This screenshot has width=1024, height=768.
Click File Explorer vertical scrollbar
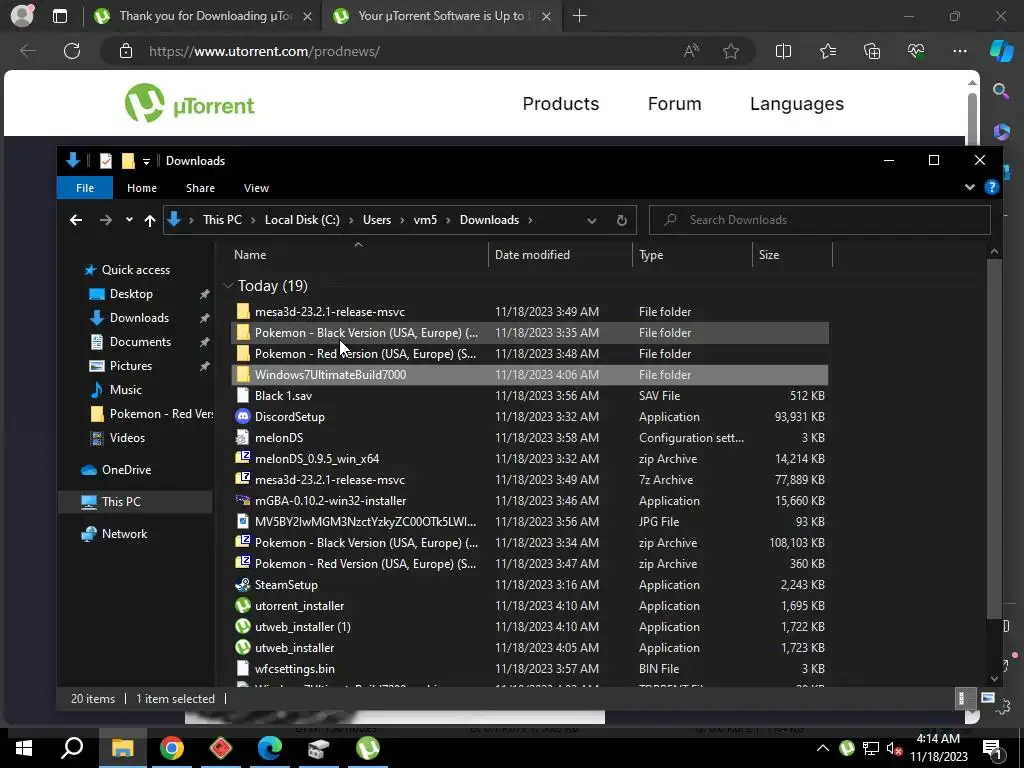[x=994, y=438]
